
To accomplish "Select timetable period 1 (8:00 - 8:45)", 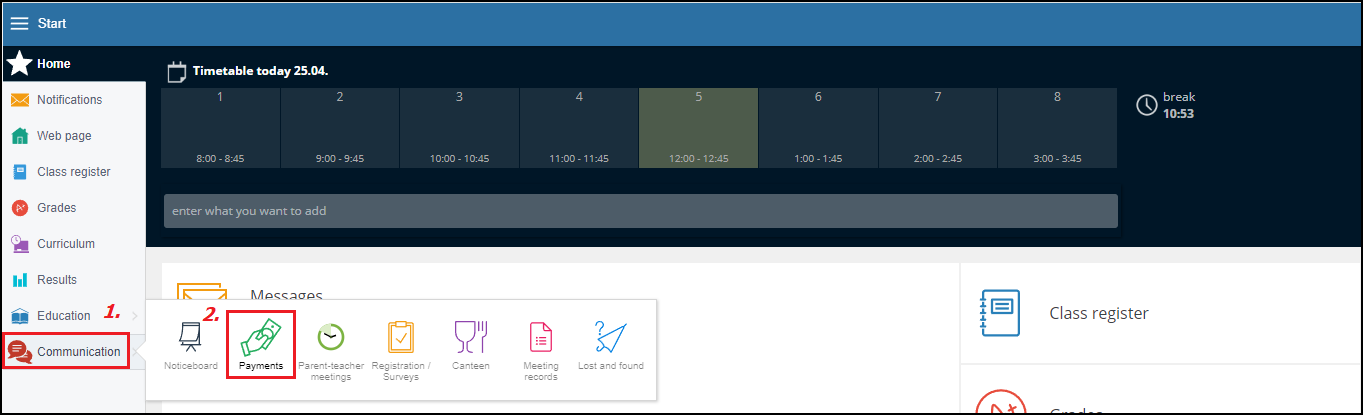I will (x=220, y=128).
